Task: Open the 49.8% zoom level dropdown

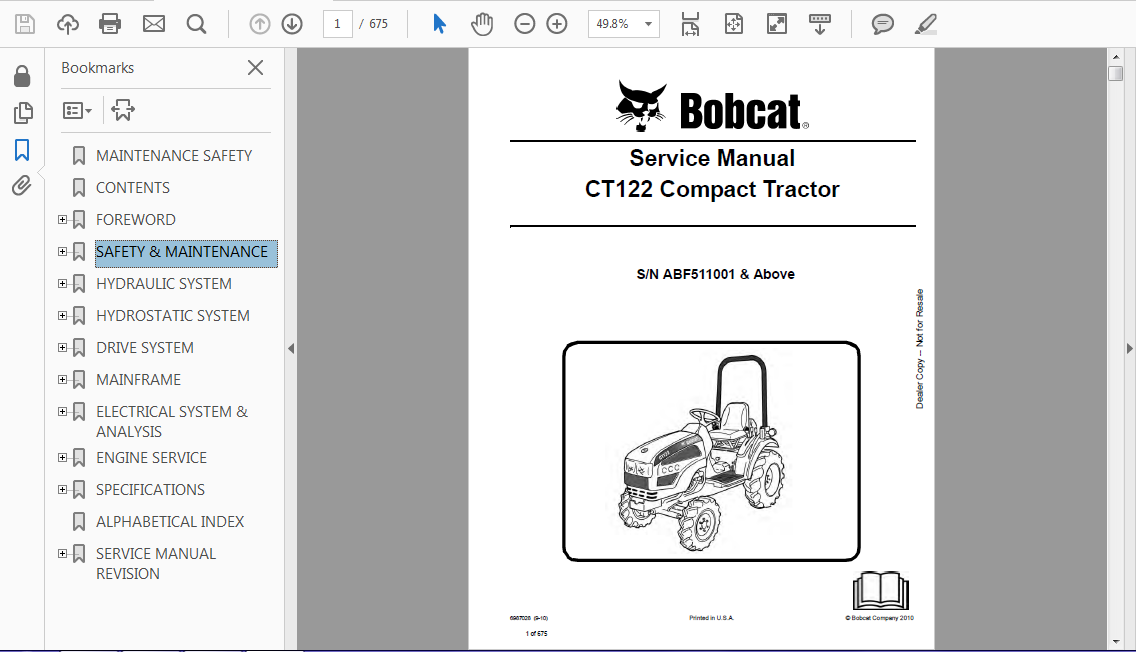Action: (x=624, y=24)
